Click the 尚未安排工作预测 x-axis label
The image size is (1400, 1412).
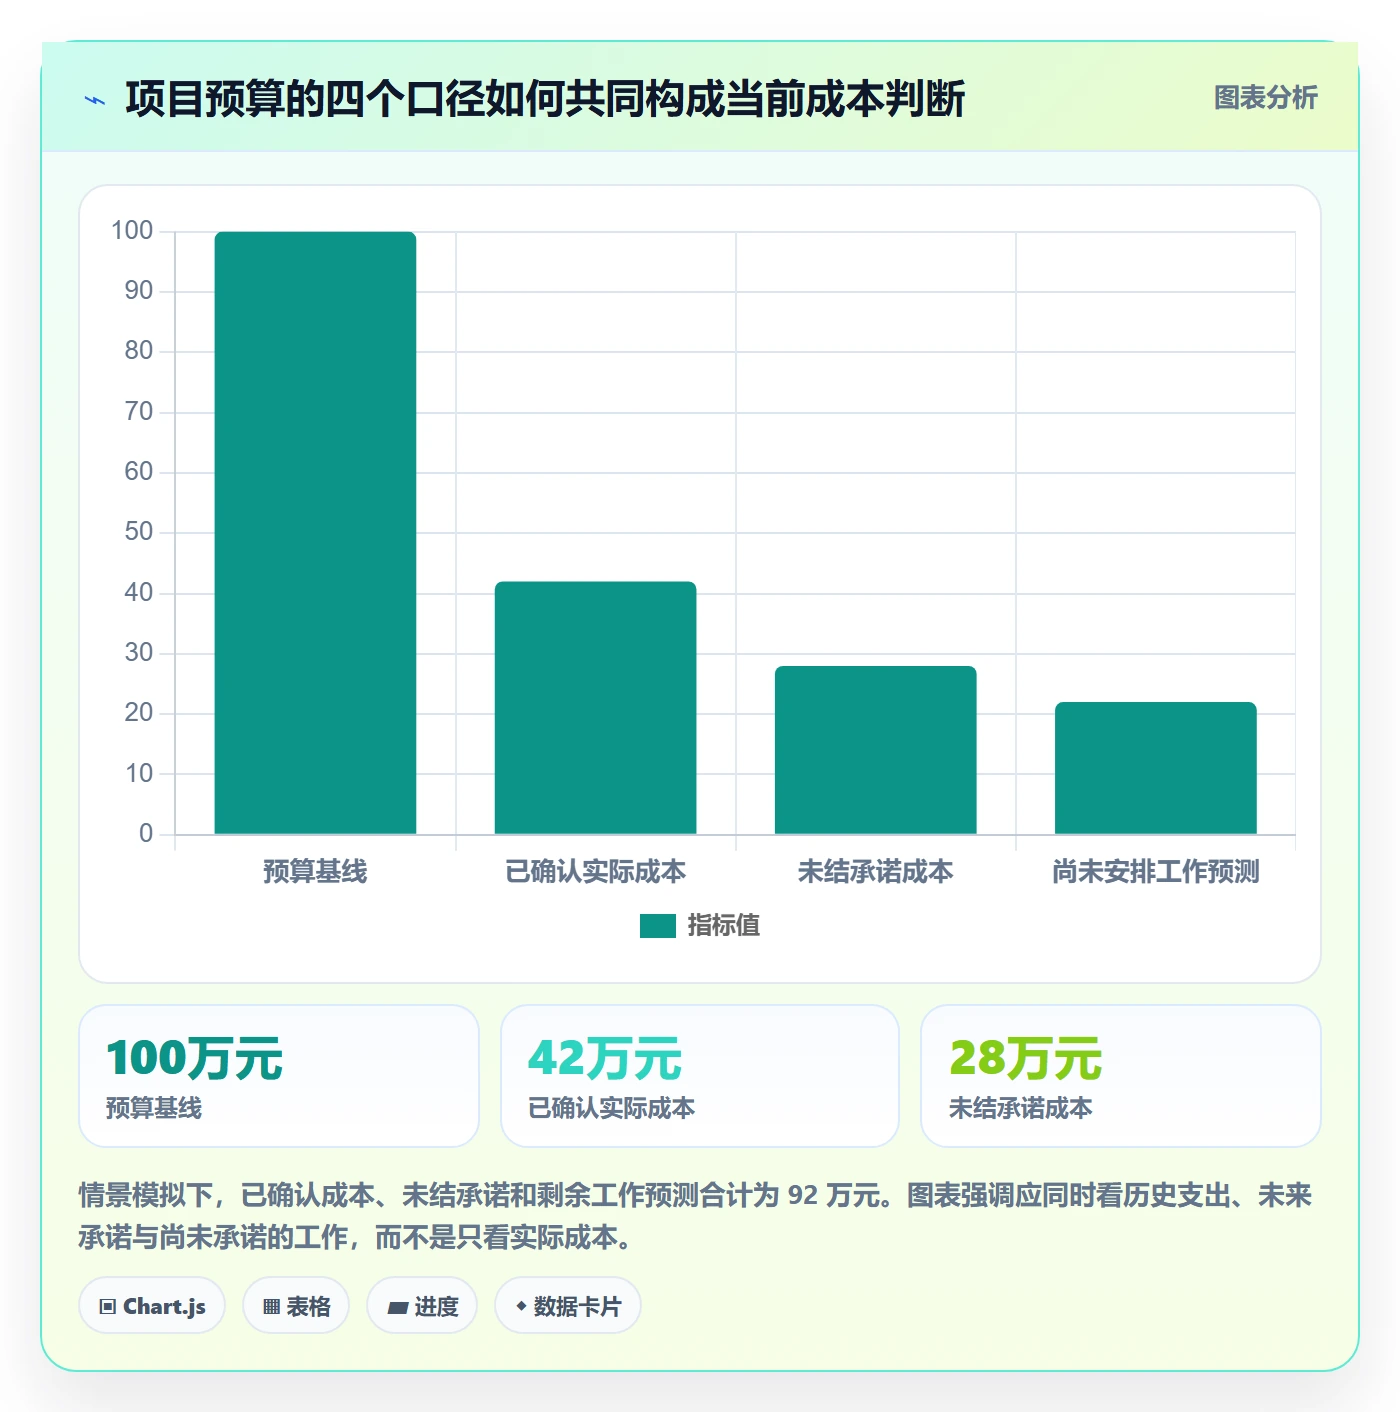1156,872
